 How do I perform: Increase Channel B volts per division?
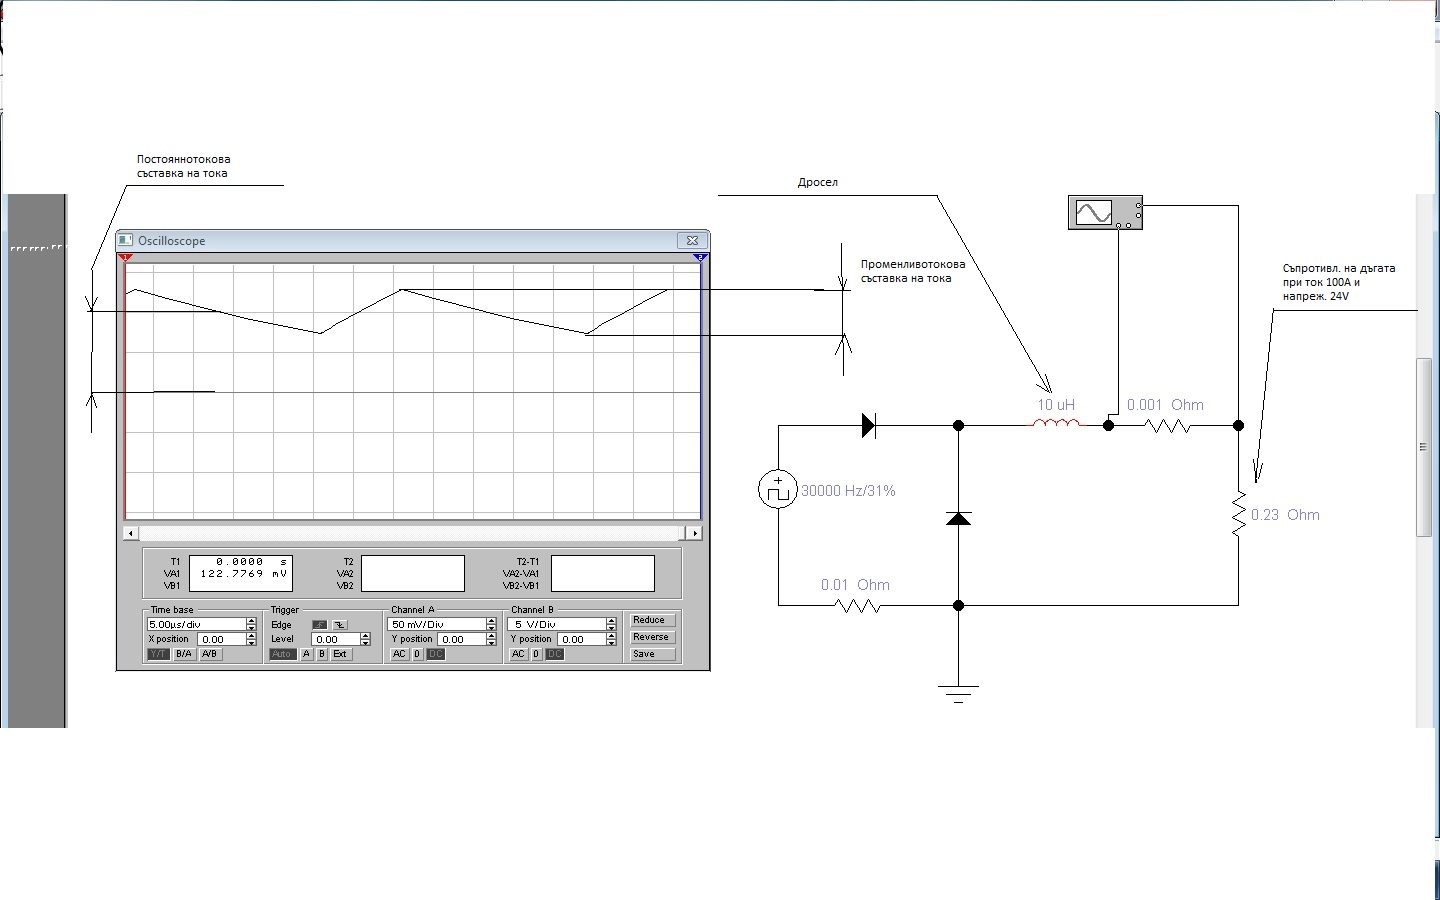click(611, 621)
